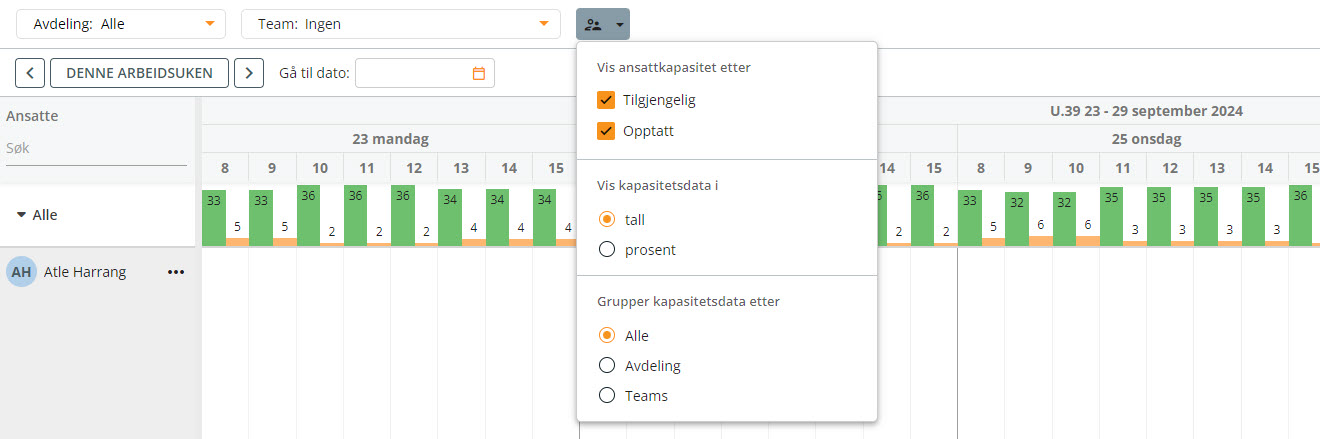Select the Atle Harrang employee row
Viewport: 1320px width, 439px height.
[98, 272]
